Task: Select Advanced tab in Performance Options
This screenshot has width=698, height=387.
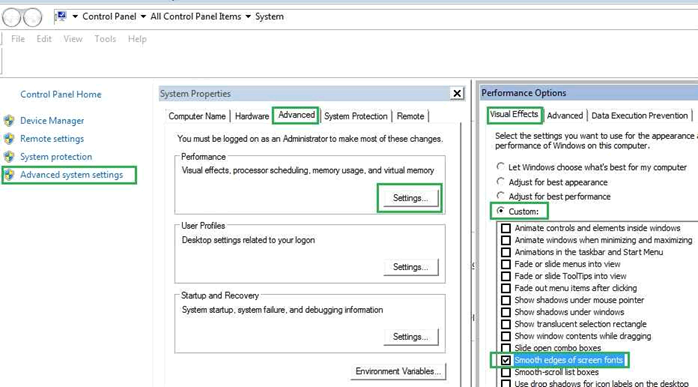Action: (565, 116)
